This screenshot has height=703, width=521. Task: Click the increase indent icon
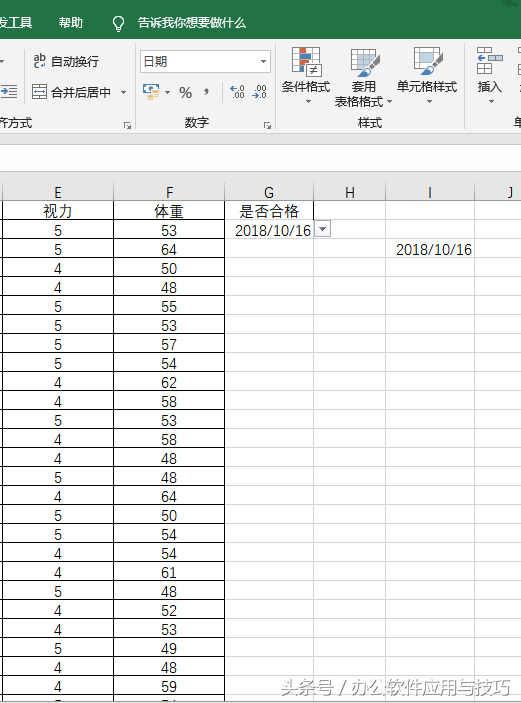[9, 92]
